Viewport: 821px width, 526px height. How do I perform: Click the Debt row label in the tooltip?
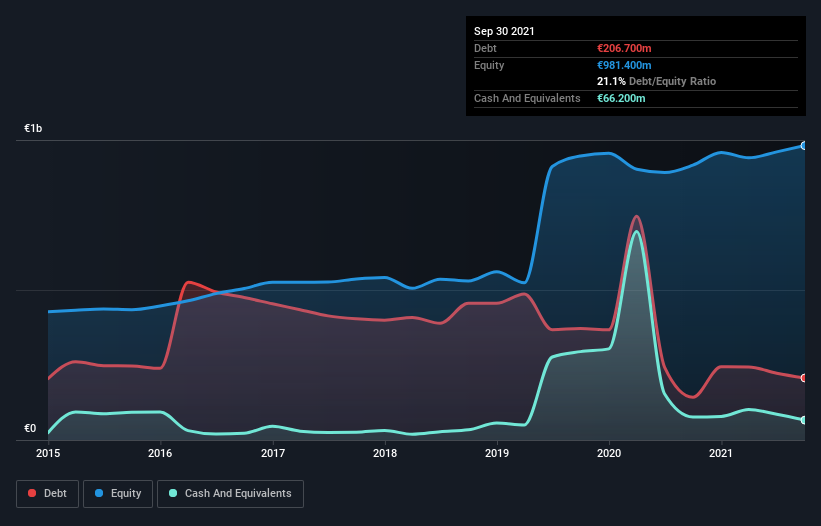coord(485,48)
